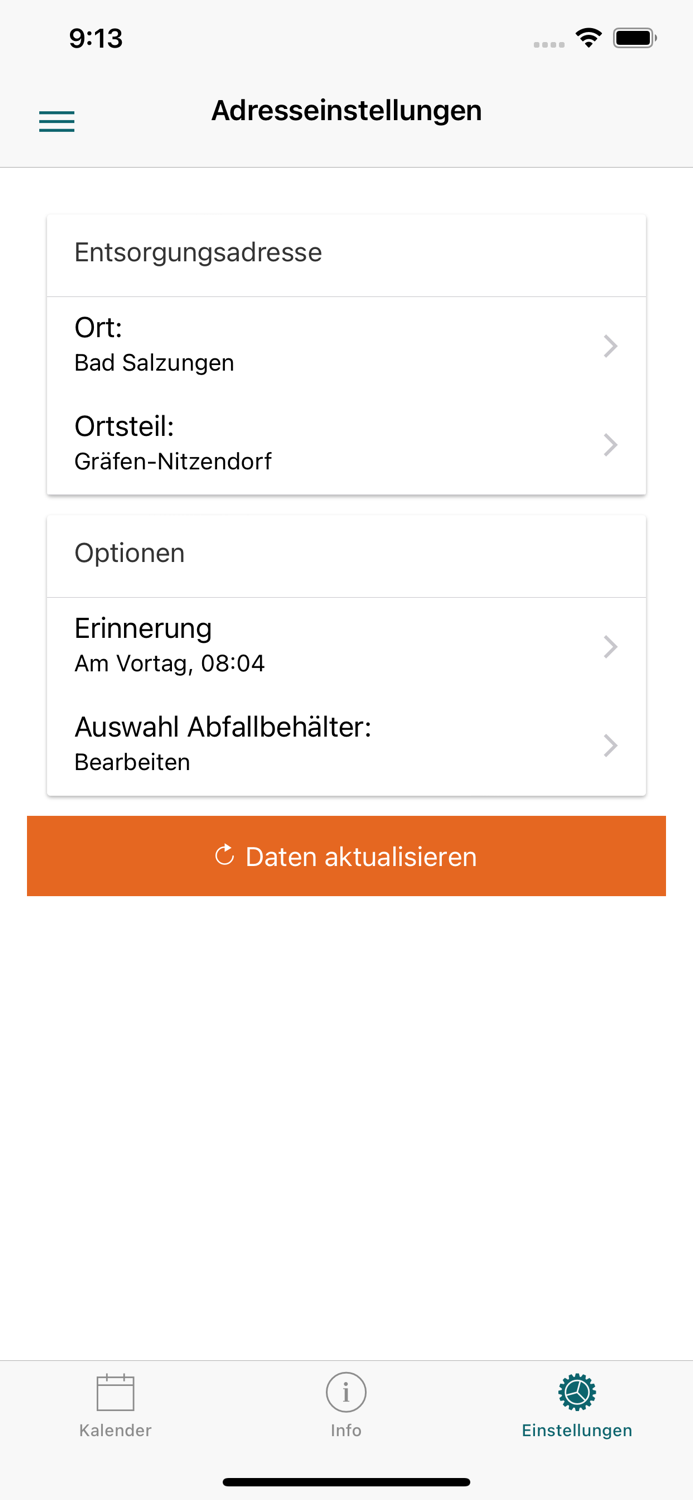Tap the Info icon in bottom bar
This screenshot has height=1500, width=693.
click(x=345, y=1390)
